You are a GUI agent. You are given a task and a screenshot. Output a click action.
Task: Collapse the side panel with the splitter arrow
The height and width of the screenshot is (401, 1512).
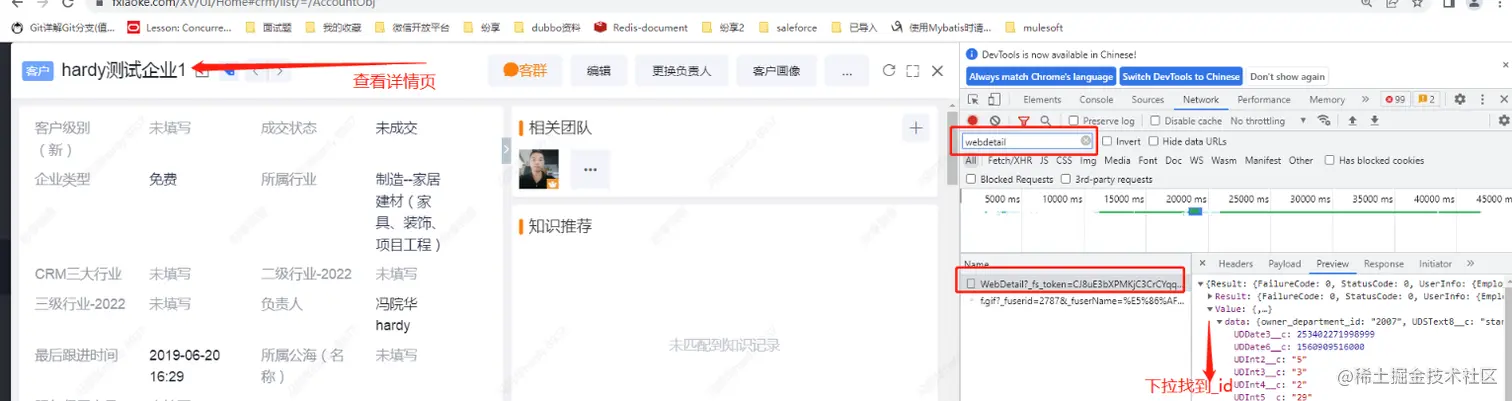(506, 149)
